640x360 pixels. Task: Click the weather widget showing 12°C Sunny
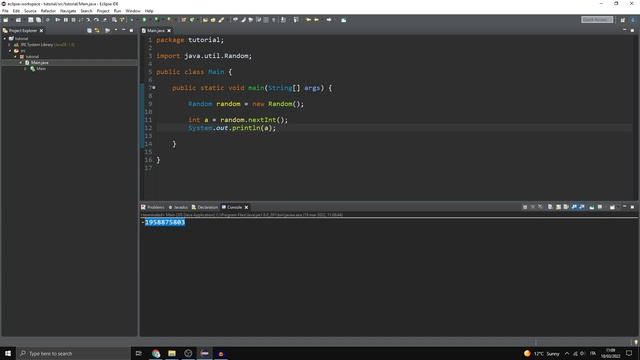[x=542, y=353]
